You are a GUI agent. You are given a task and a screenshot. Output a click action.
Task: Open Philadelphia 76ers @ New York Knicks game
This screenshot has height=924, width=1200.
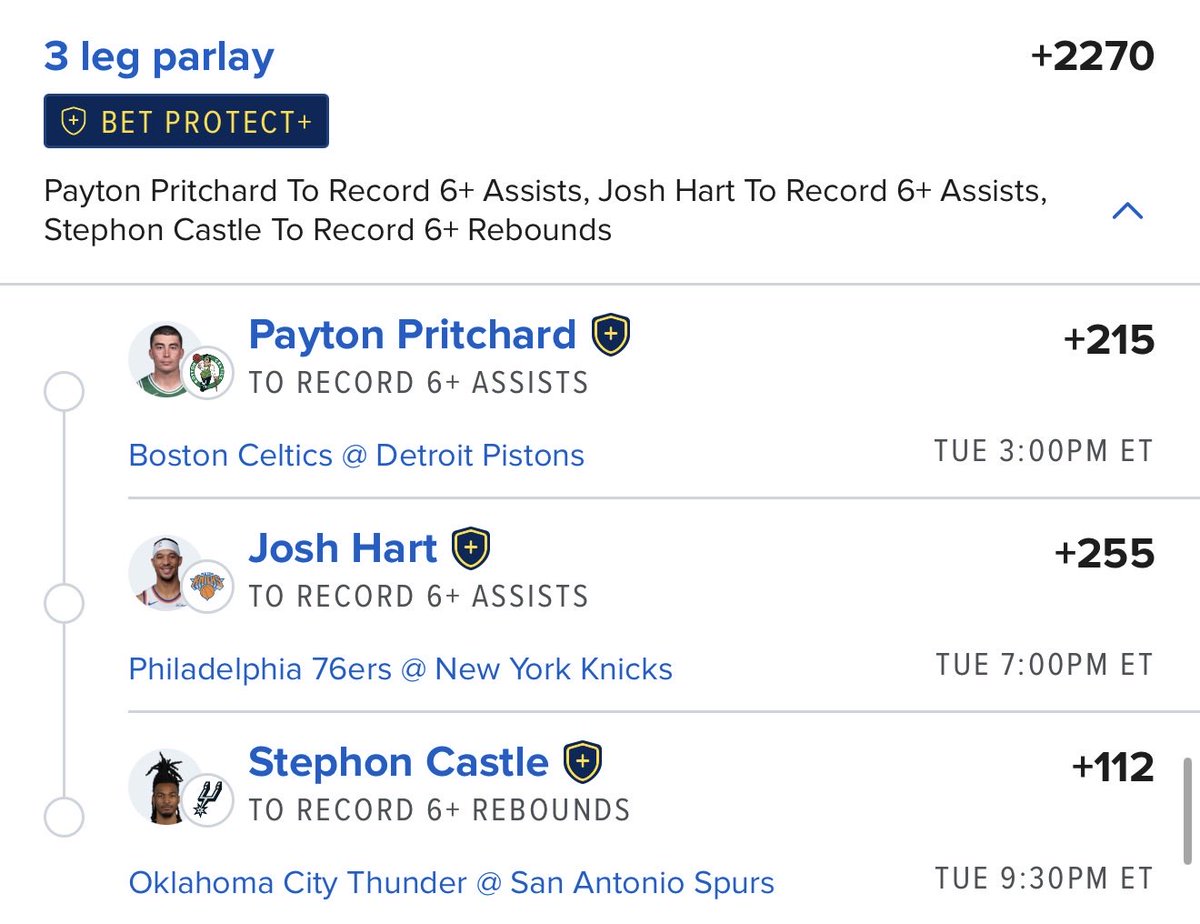coord(401,668)
